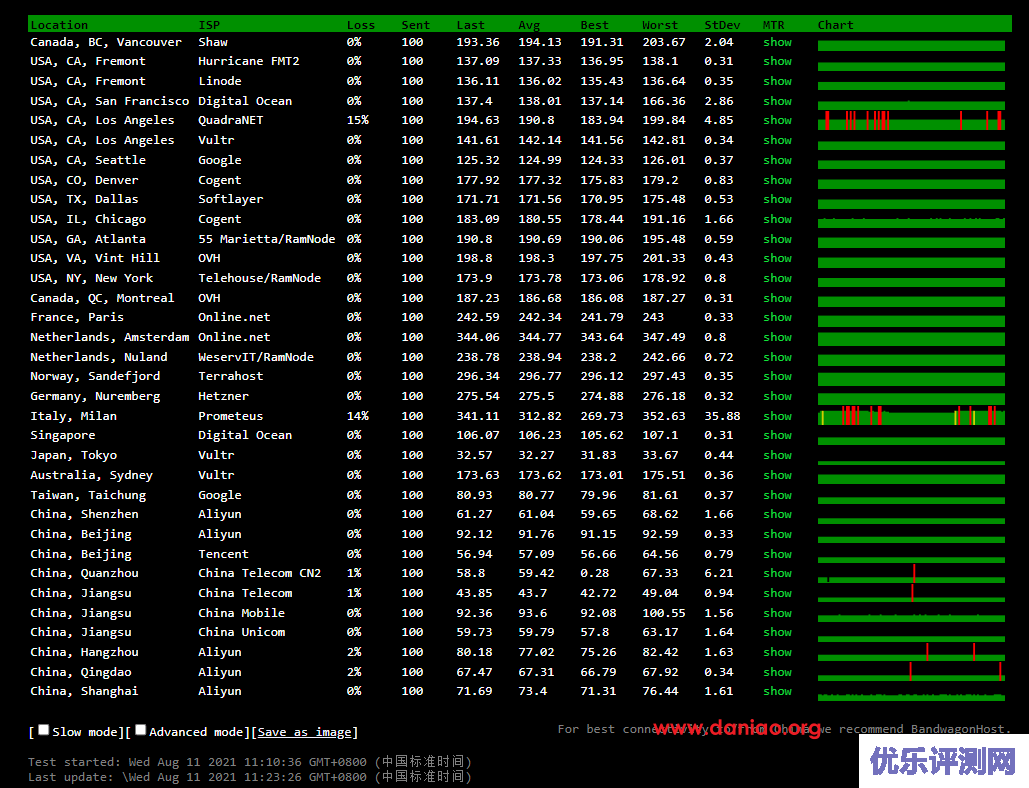This screenshot has height=788, width=1029.
Task: Show MTR for Dallas Softlayer row
Action: click(x=778, y=199)
